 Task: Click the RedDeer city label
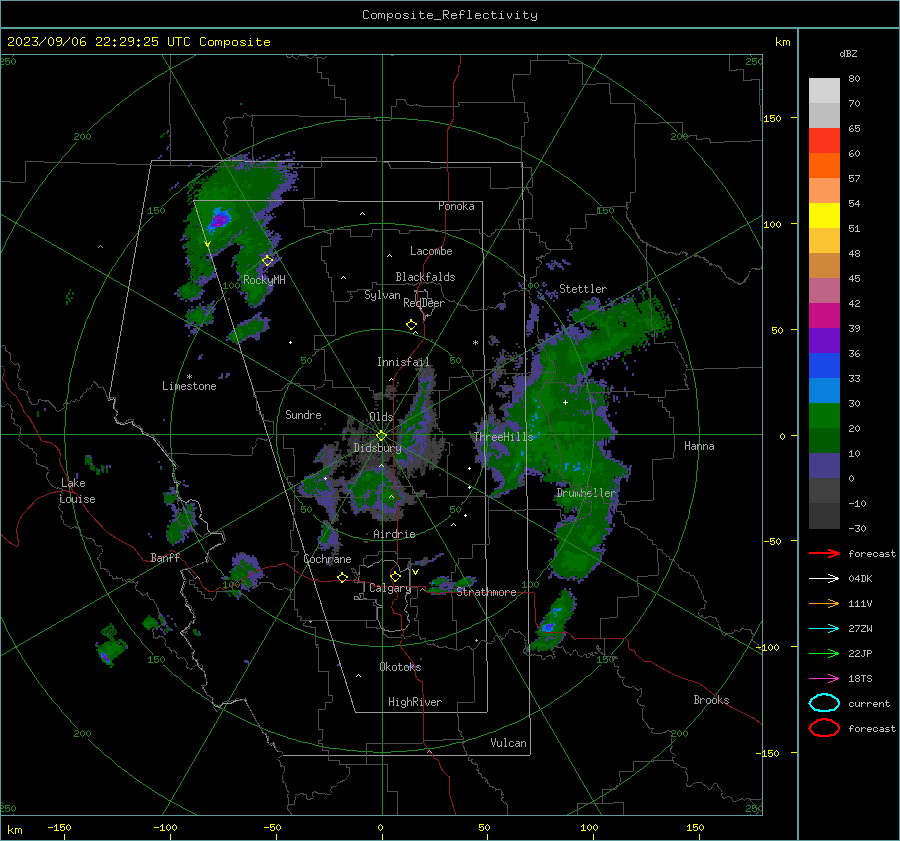(x=424, y=303)
